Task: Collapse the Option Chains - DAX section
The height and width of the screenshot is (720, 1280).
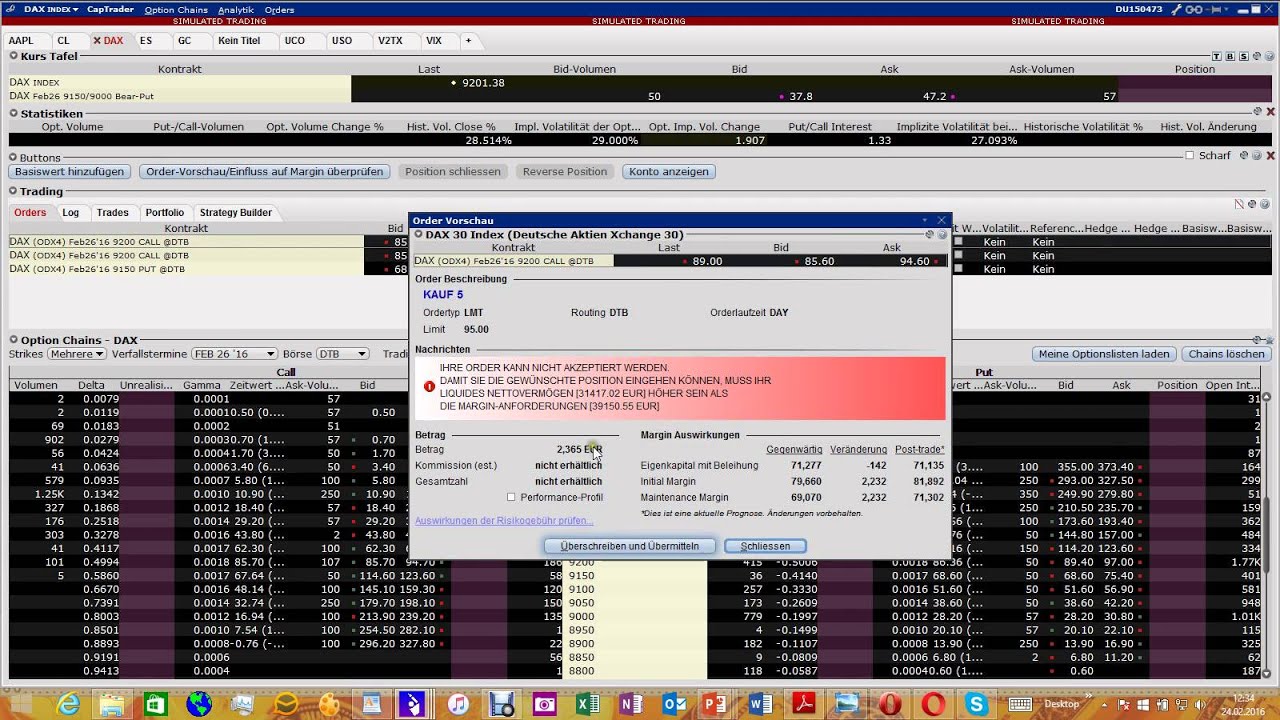Action: 14,340
